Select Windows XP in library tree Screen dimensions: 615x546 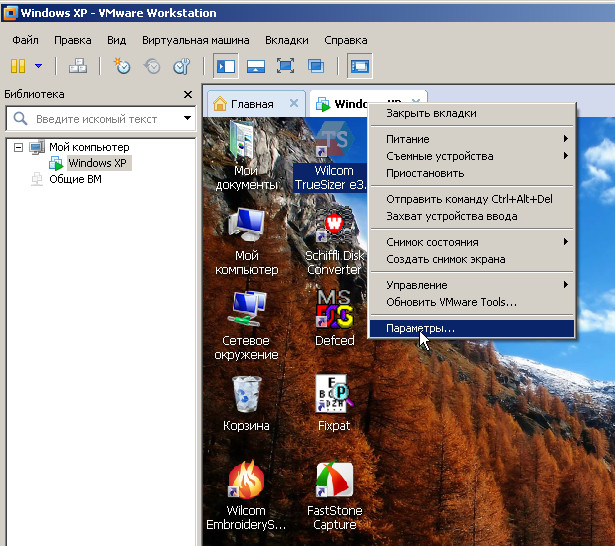pyautogui.click(x=97, y=163)
